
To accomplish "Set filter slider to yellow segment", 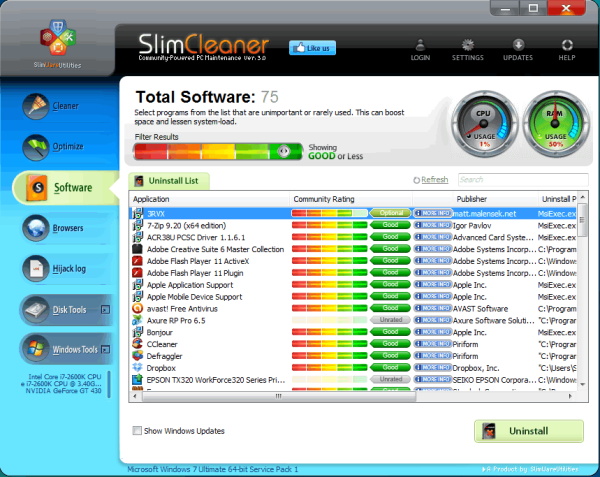I will point(218,151).
